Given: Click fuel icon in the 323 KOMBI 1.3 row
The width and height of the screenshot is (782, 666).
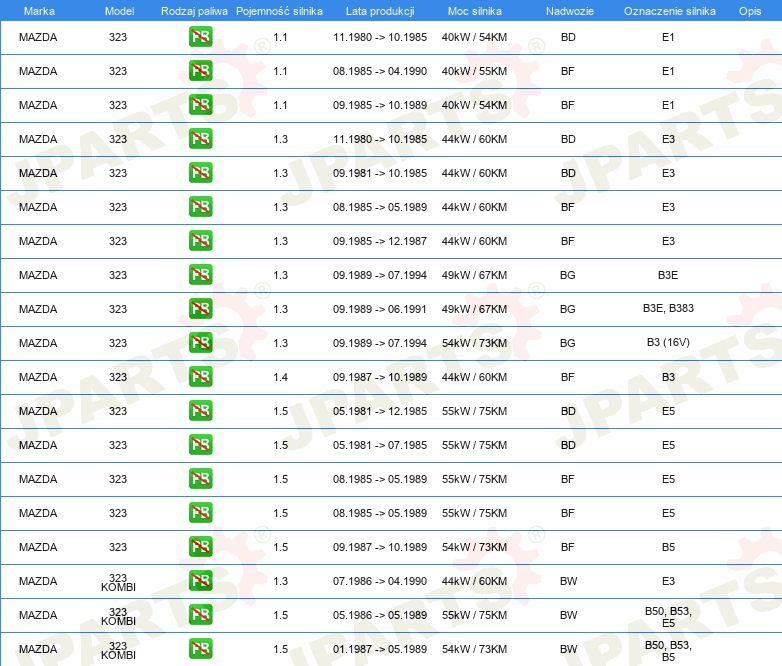Looking at the screenshot, I should pos(200,581).
